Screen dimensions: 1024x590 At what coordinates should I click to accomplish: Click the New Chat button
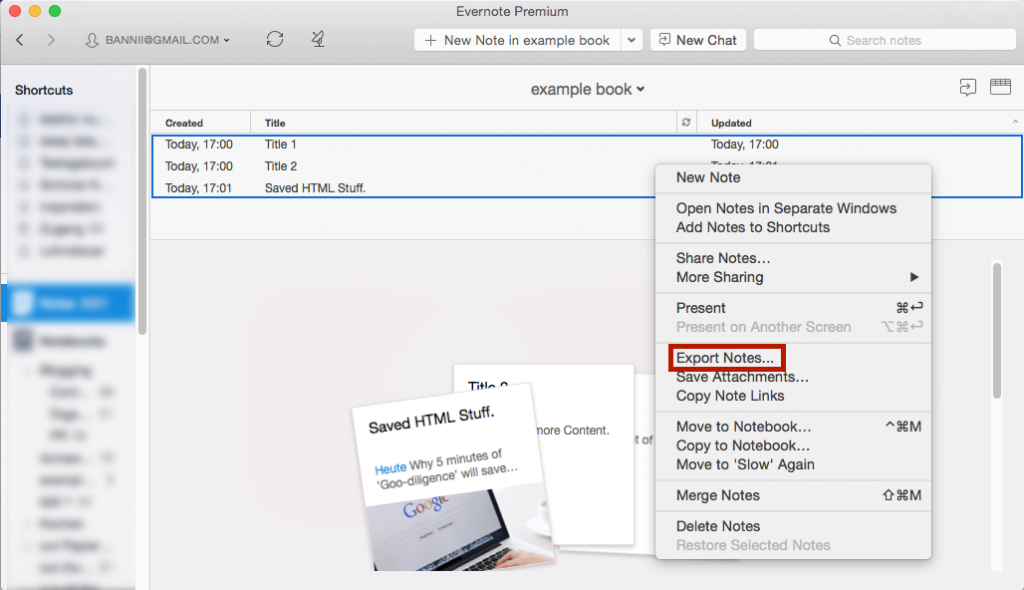coord(698,40)
